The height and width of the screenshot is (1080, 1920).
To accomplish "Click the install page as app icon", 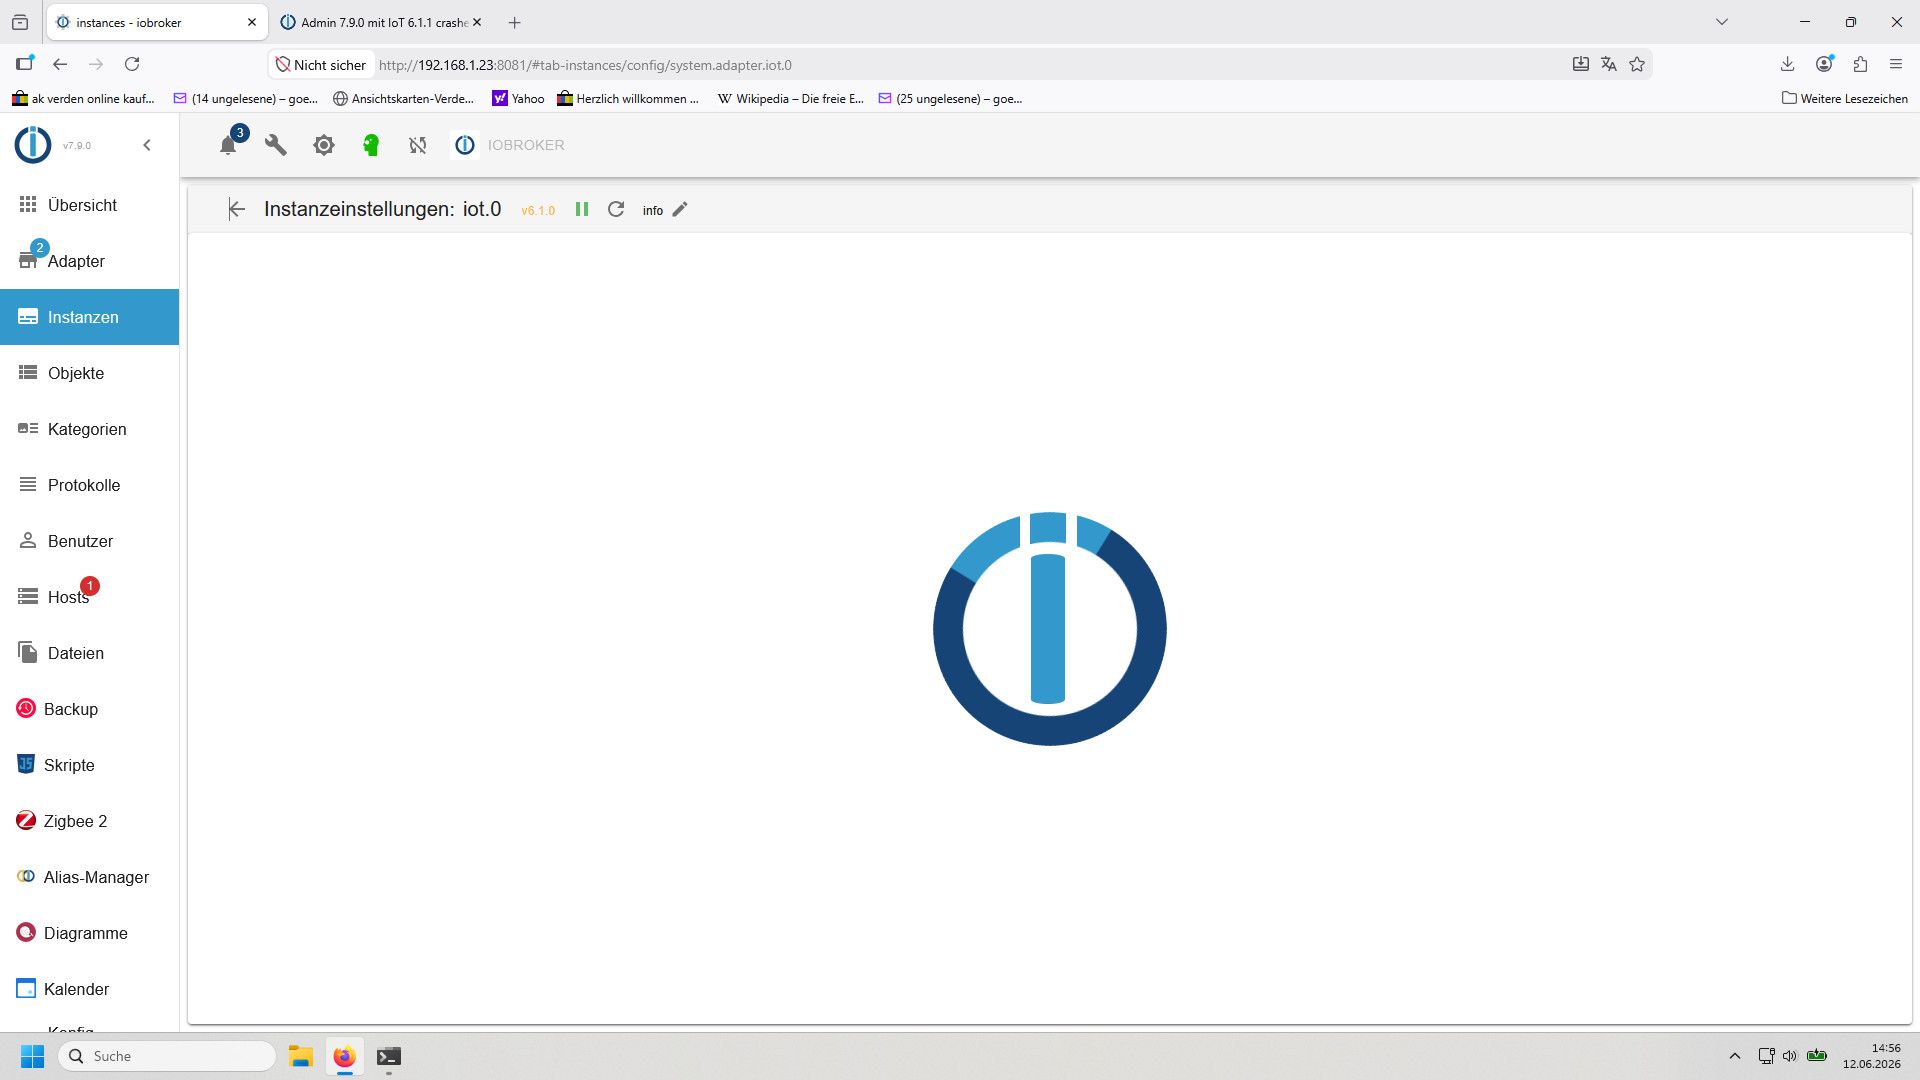I will point(1580,64).
